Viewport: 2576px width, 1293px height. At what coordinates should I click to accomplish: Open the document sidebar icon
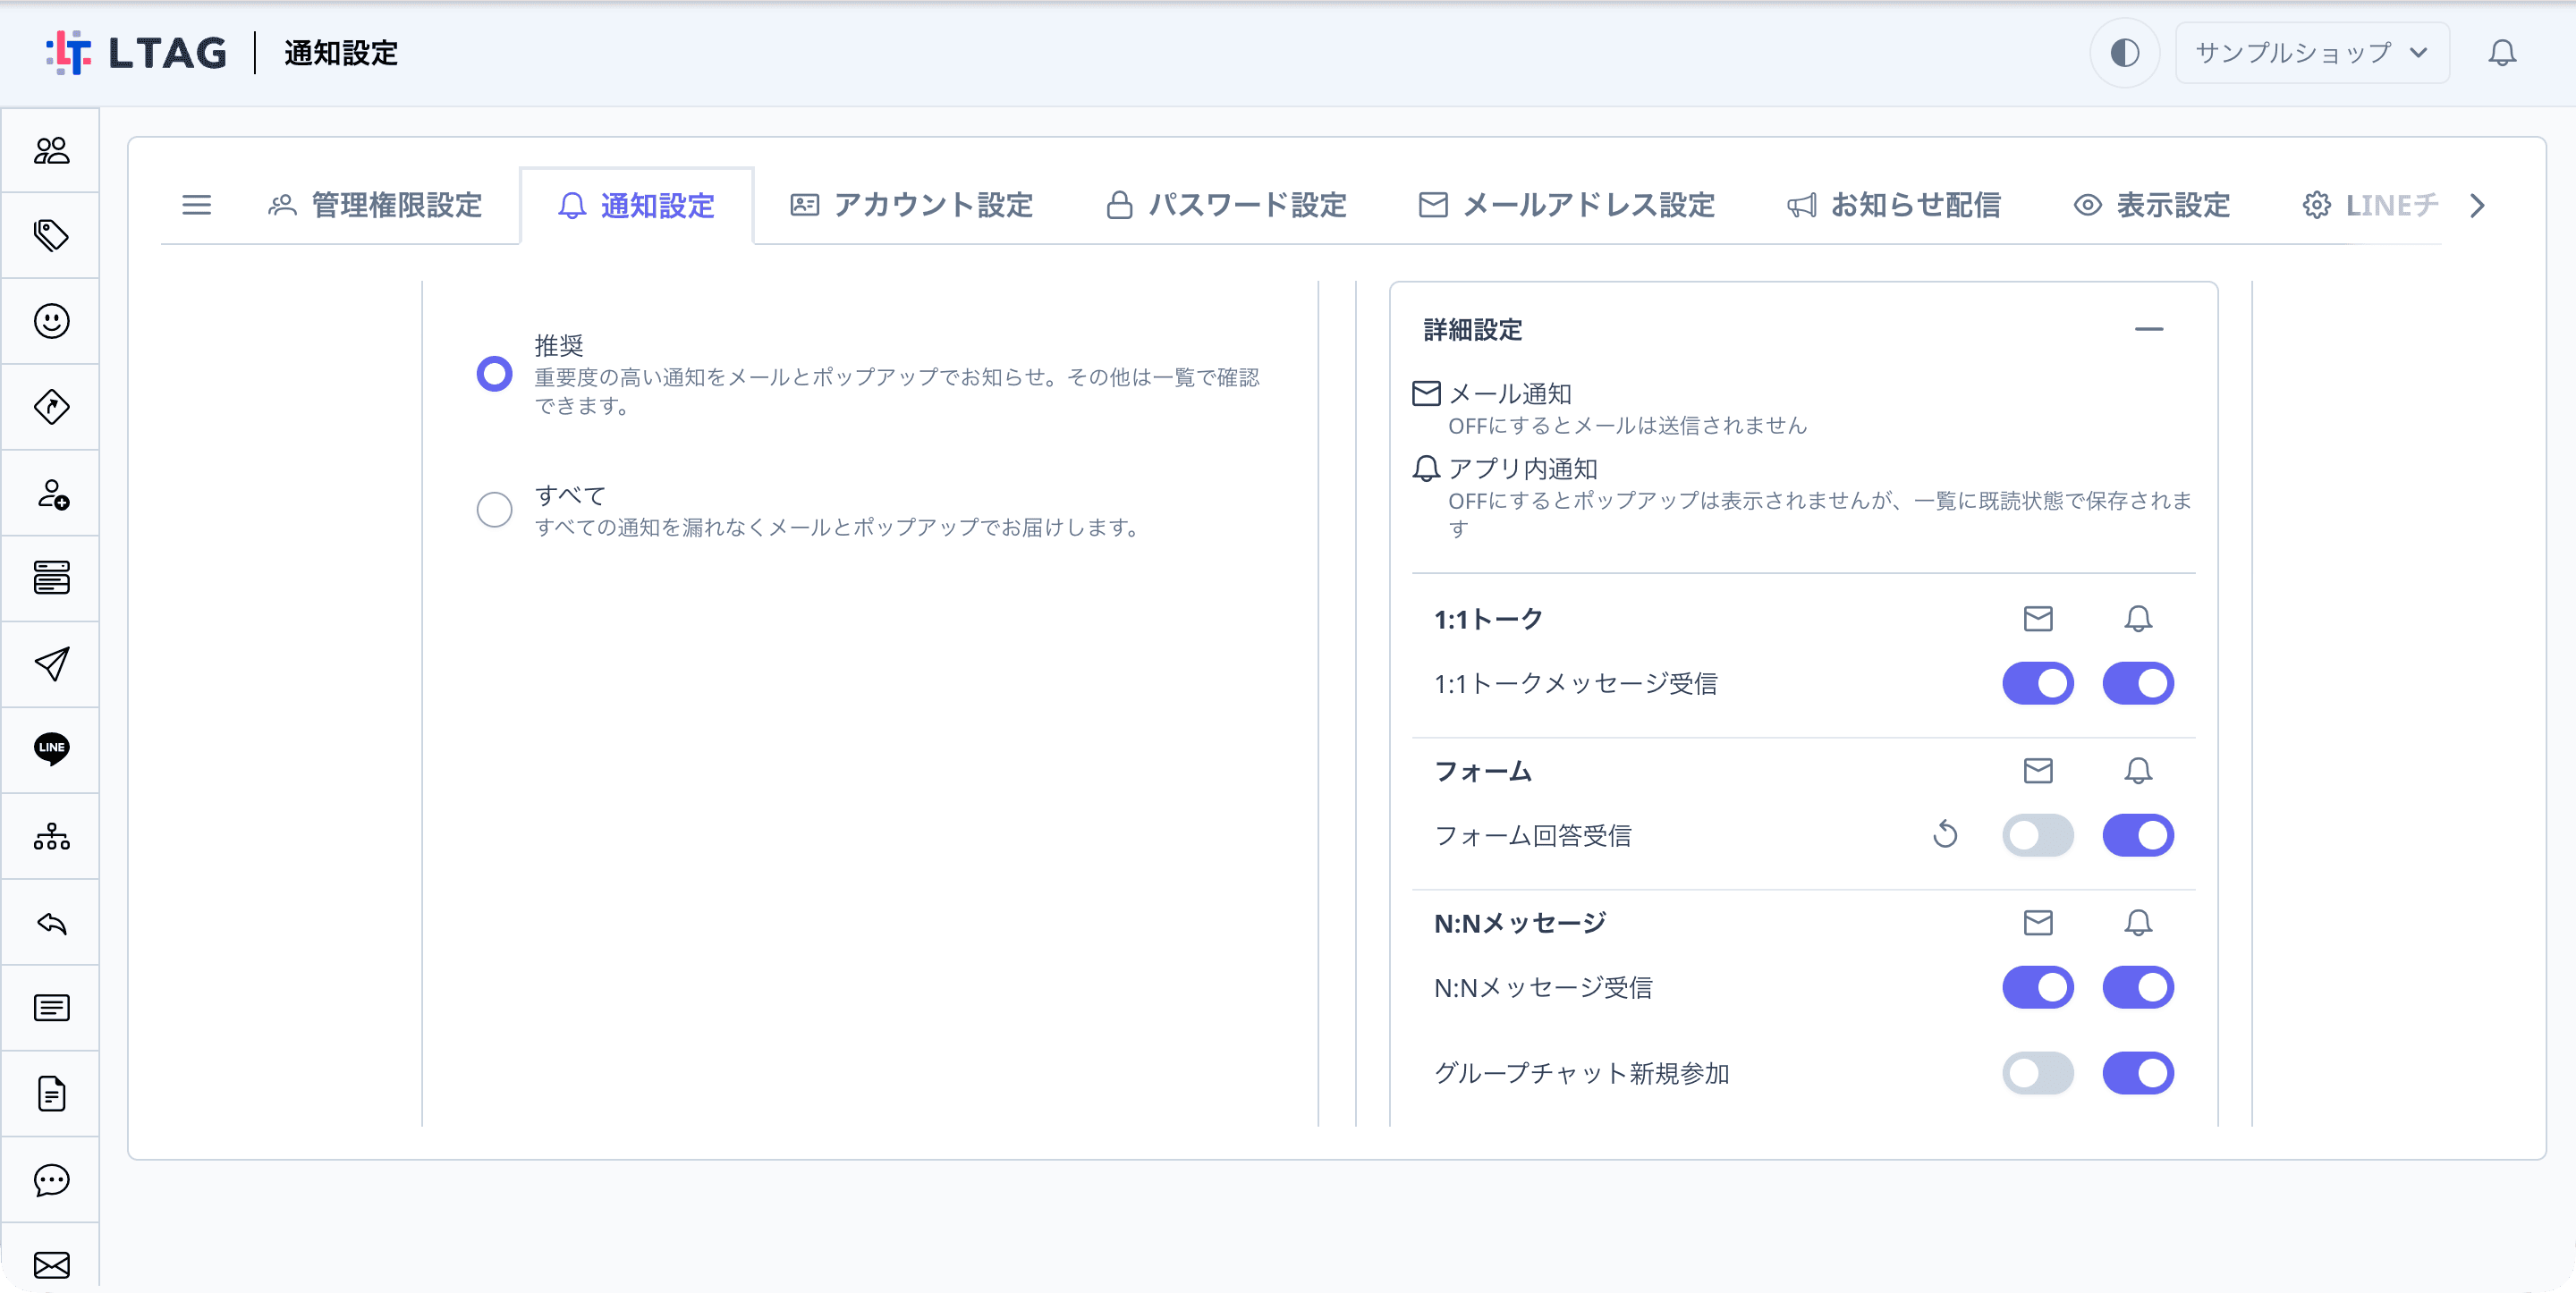click(51, 1094)
